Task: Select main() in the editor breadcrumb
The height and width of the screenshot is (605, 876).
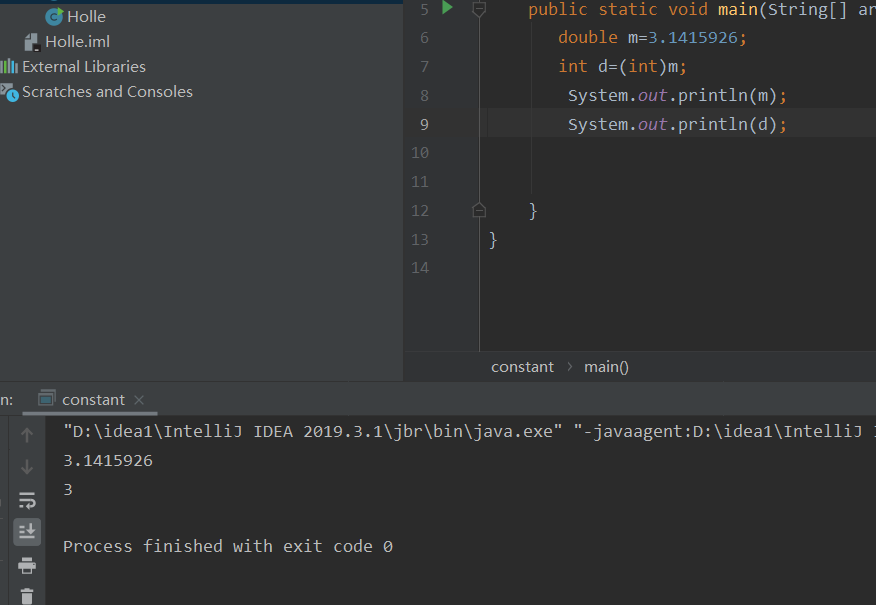Action: pos(606,367)
